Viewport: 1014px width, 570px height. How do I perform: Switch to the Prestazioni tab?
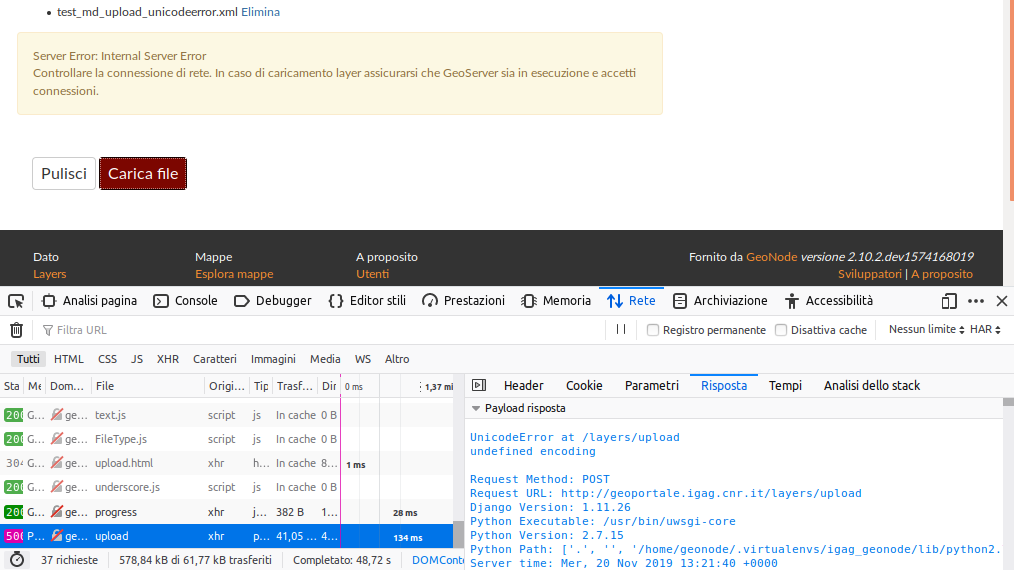pos(464,301)
